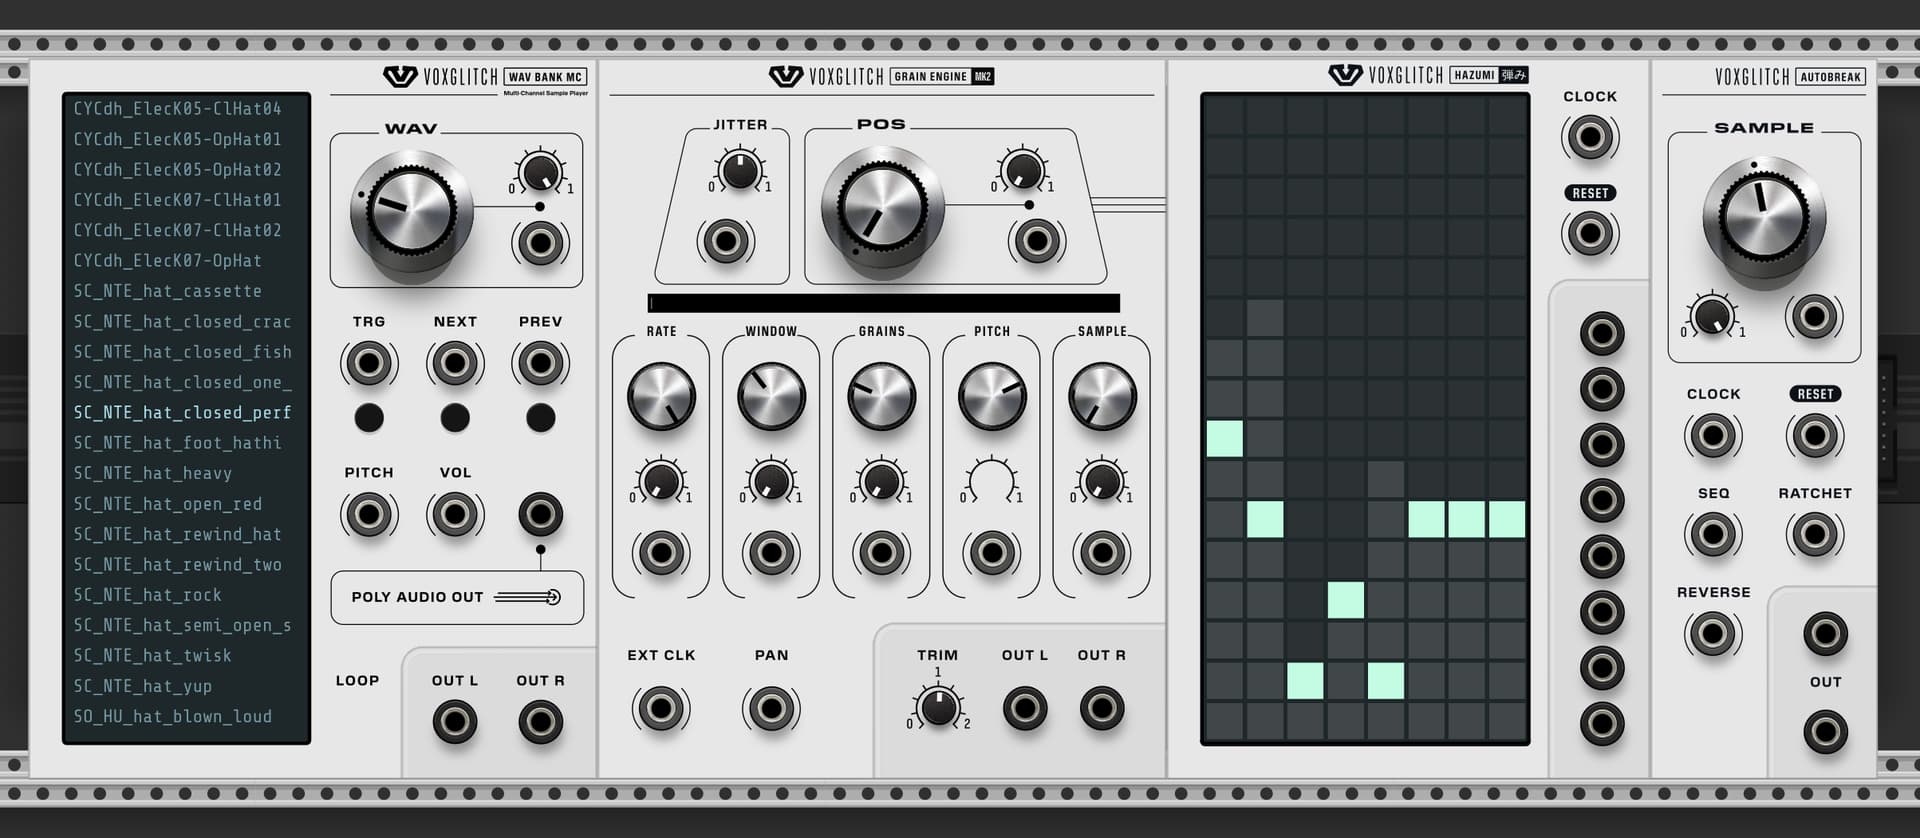The height and width of the screenshot is (838, 1920).
Task: Click the LOOP label on Wav Bank
Action: click(357, 680)
